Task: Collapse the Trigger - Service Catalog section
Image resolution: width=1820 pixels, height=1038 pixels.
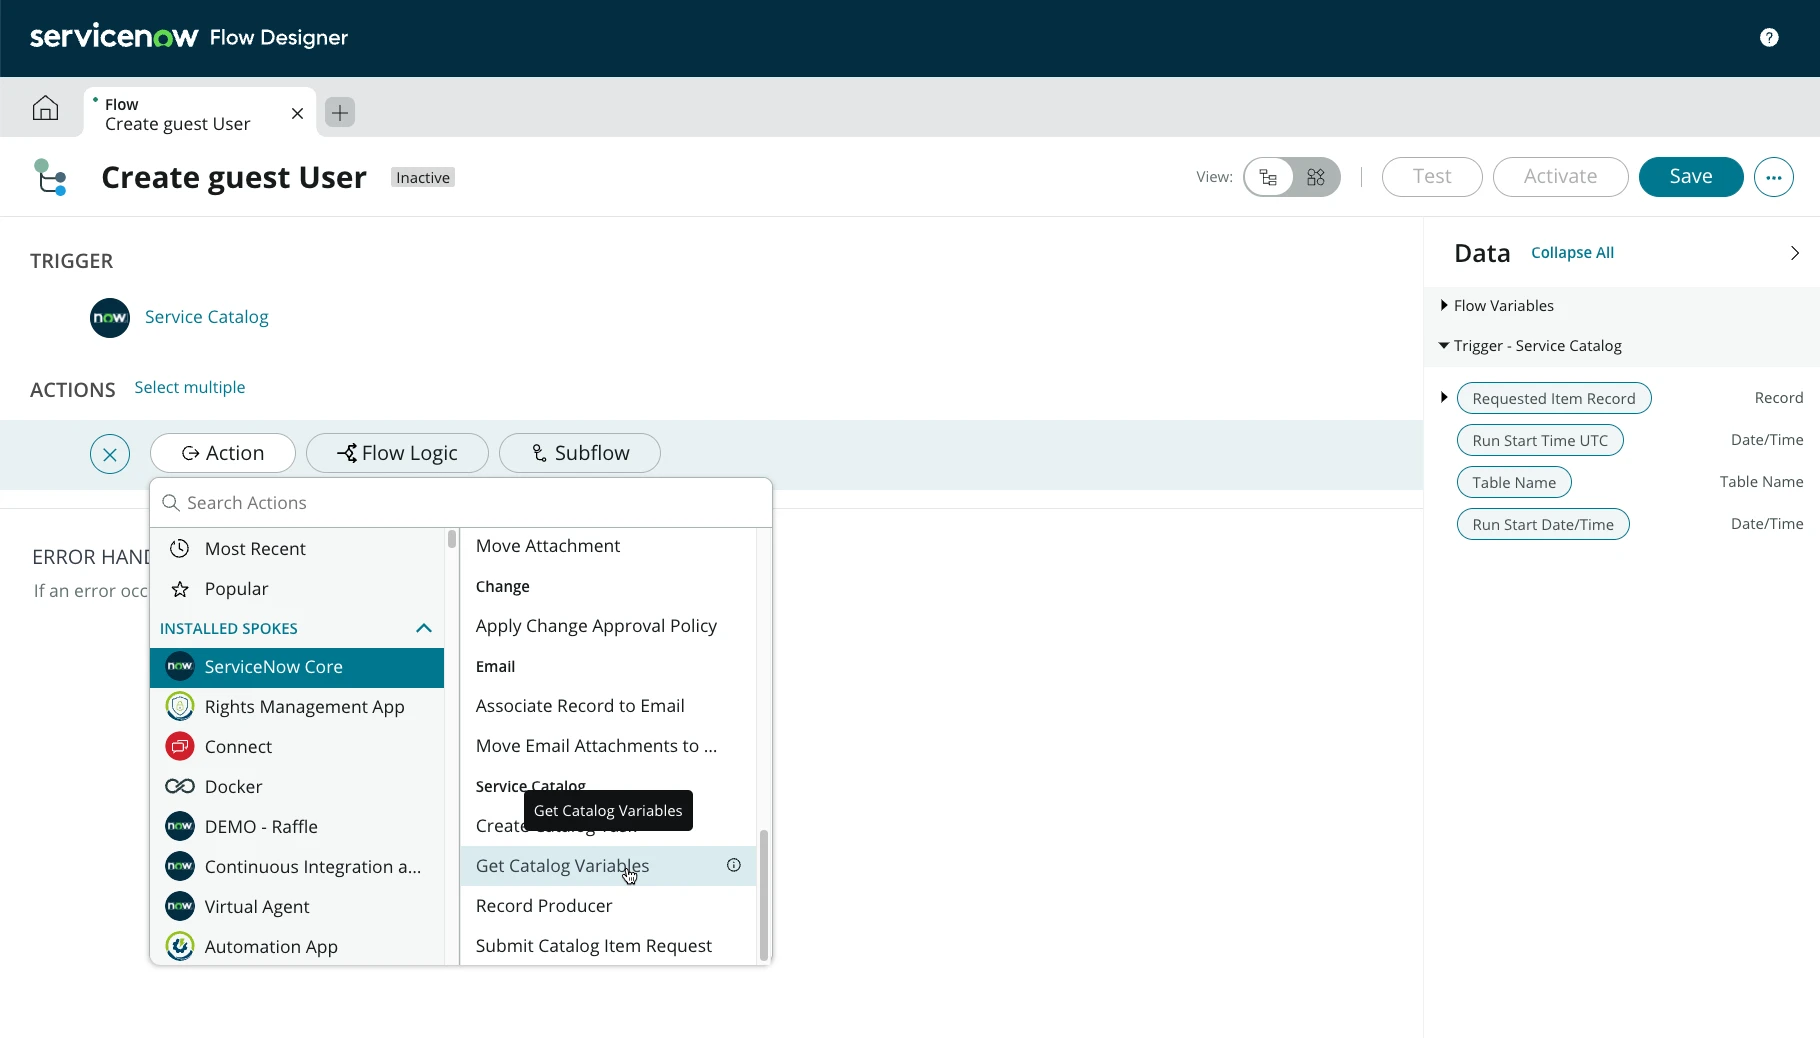Action: coord(1443,345)
